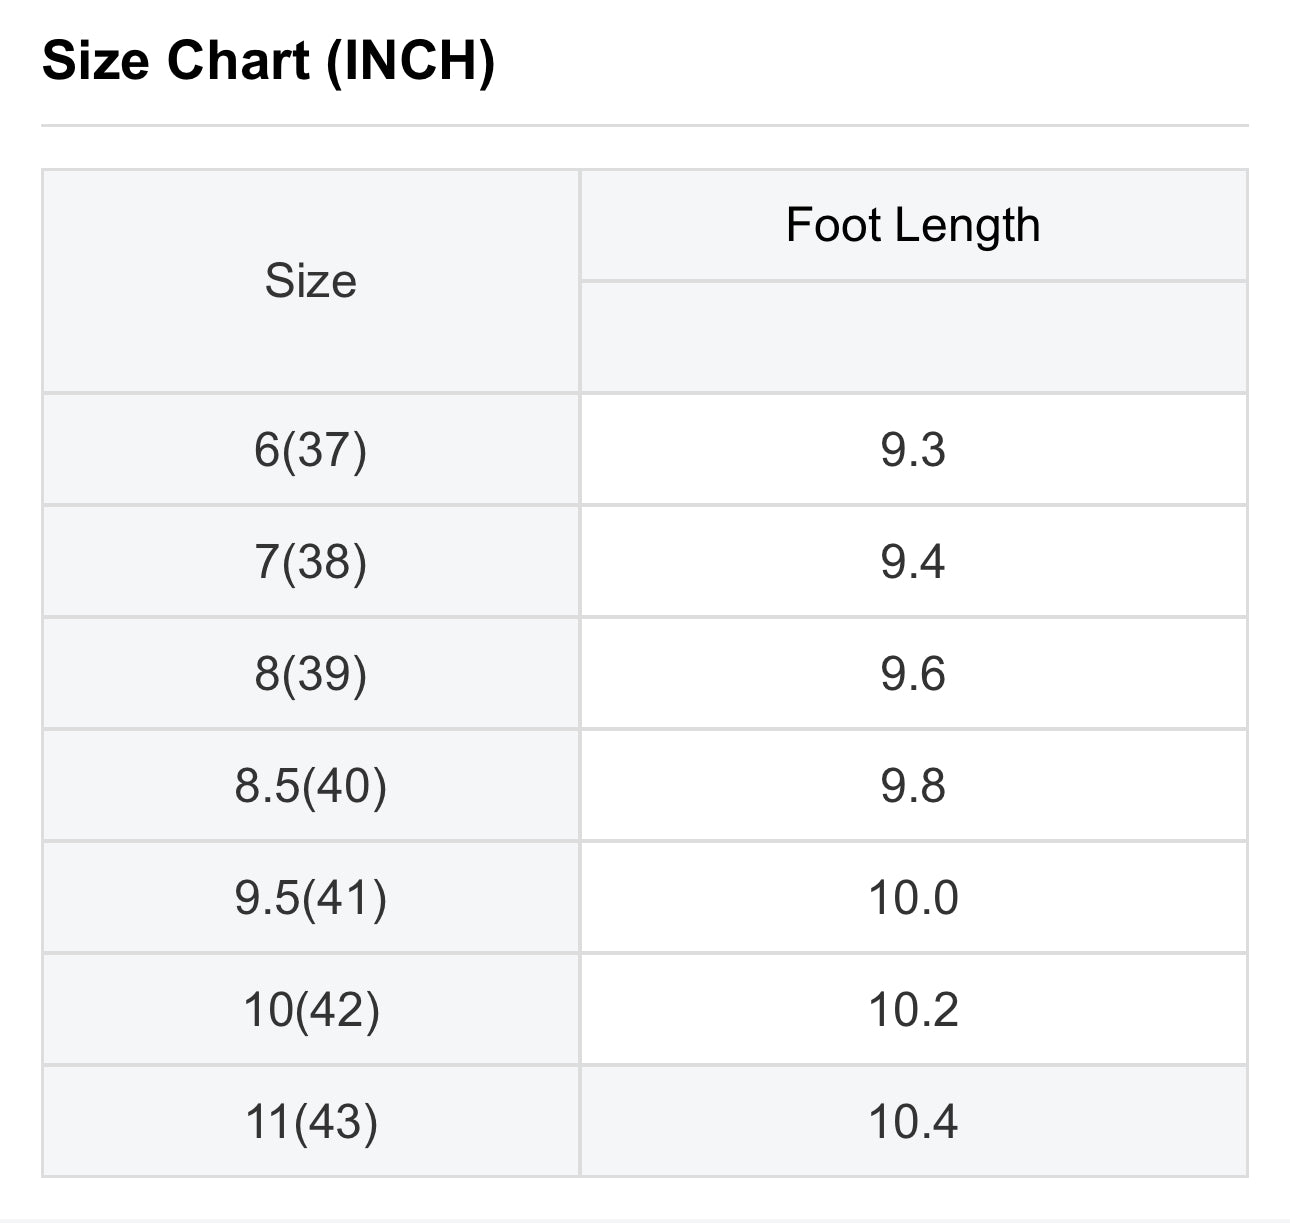Viewport: 1290px width, 1223px height.
Task: Click the 6(37) size cell
Action: (311, 449)
